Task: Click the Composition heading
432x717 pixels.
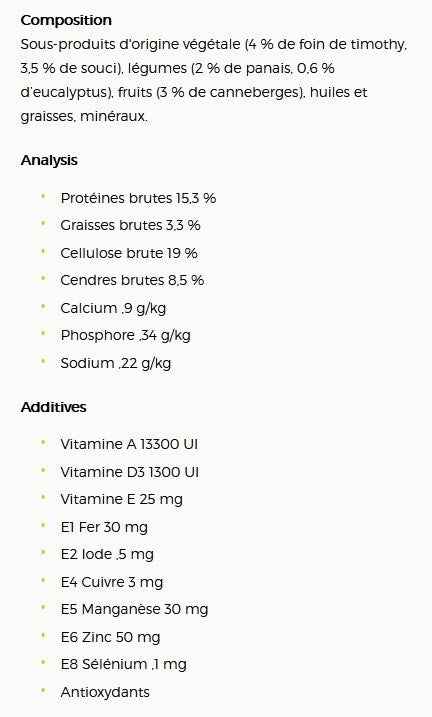Action: tap(66, 21)
